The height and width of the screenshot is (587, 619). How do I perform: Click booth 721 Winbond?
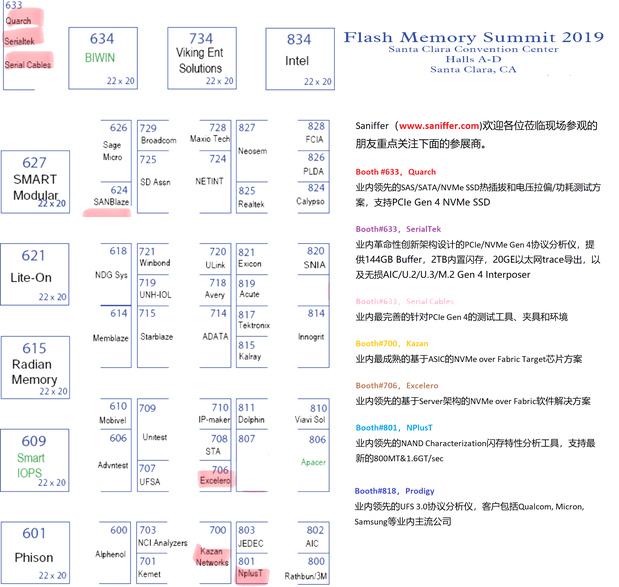tap(153, 259)
